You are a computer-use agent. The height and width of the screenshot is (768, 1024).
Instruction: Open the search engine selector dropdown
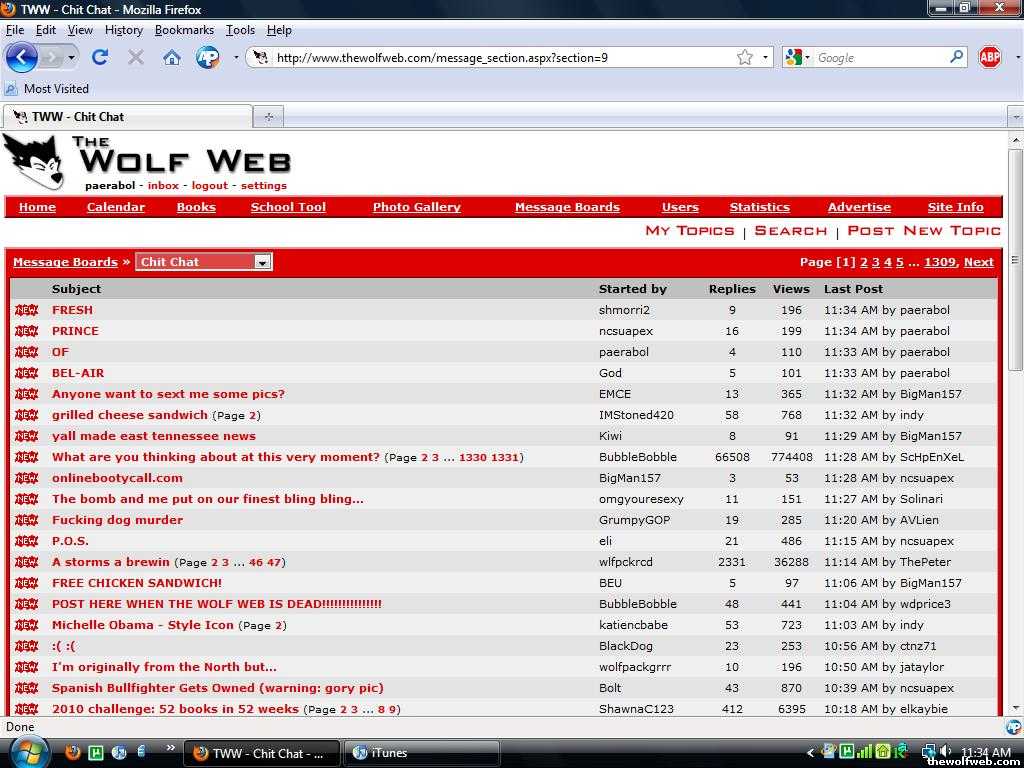(x=798, y=58)
